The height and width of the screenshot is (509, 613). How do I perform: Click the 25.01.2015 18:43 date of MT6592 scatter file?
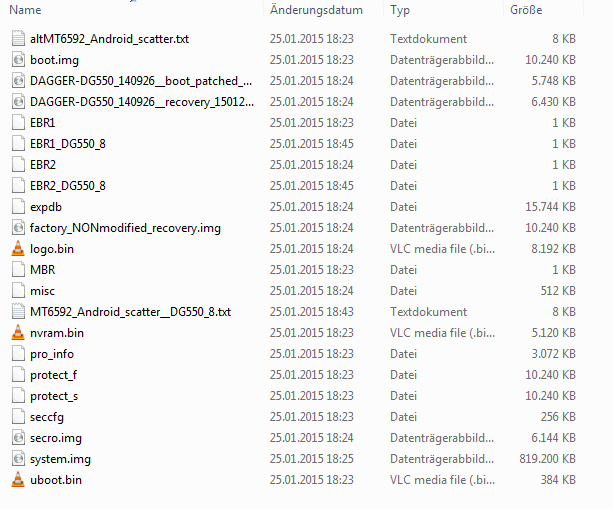tap(312, 312)
